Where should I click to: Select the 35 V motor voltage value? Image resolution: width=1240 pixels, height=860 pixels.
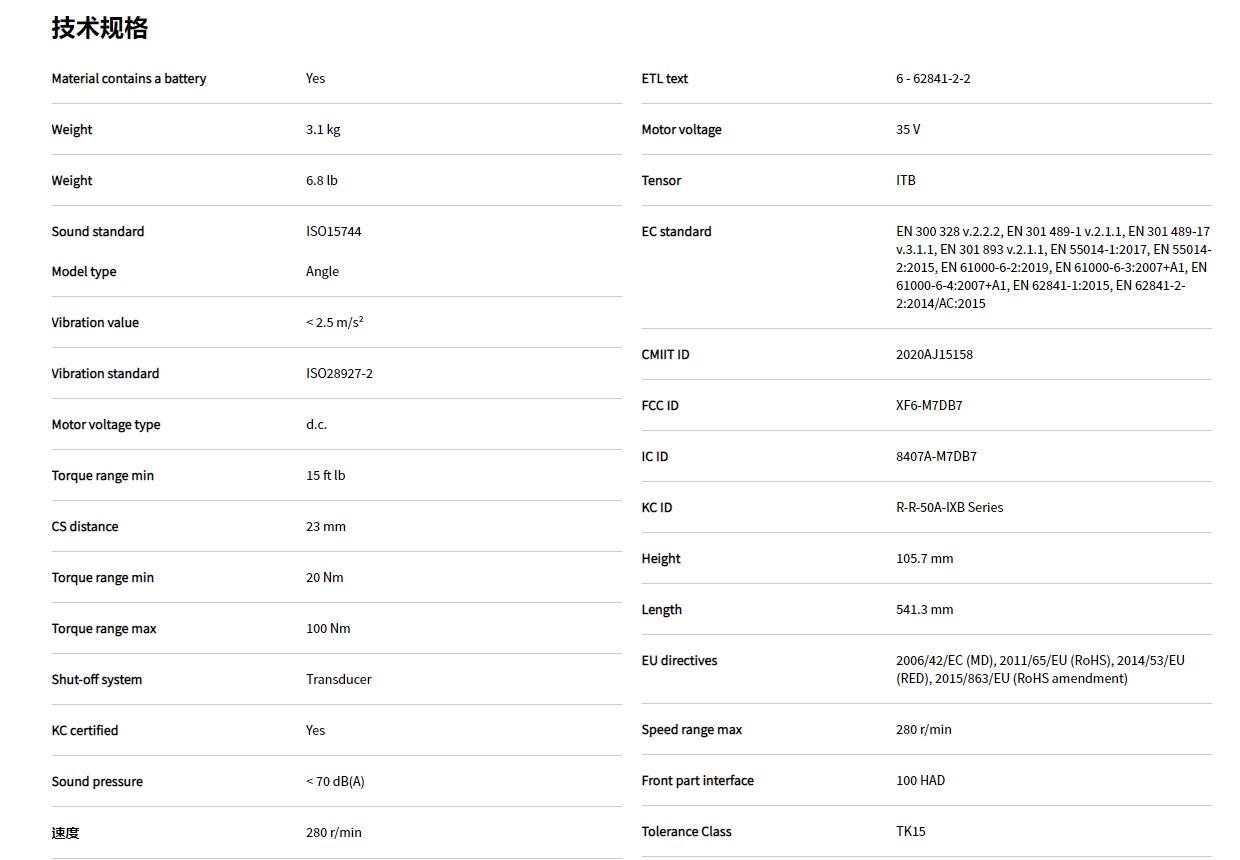(908, 130)
